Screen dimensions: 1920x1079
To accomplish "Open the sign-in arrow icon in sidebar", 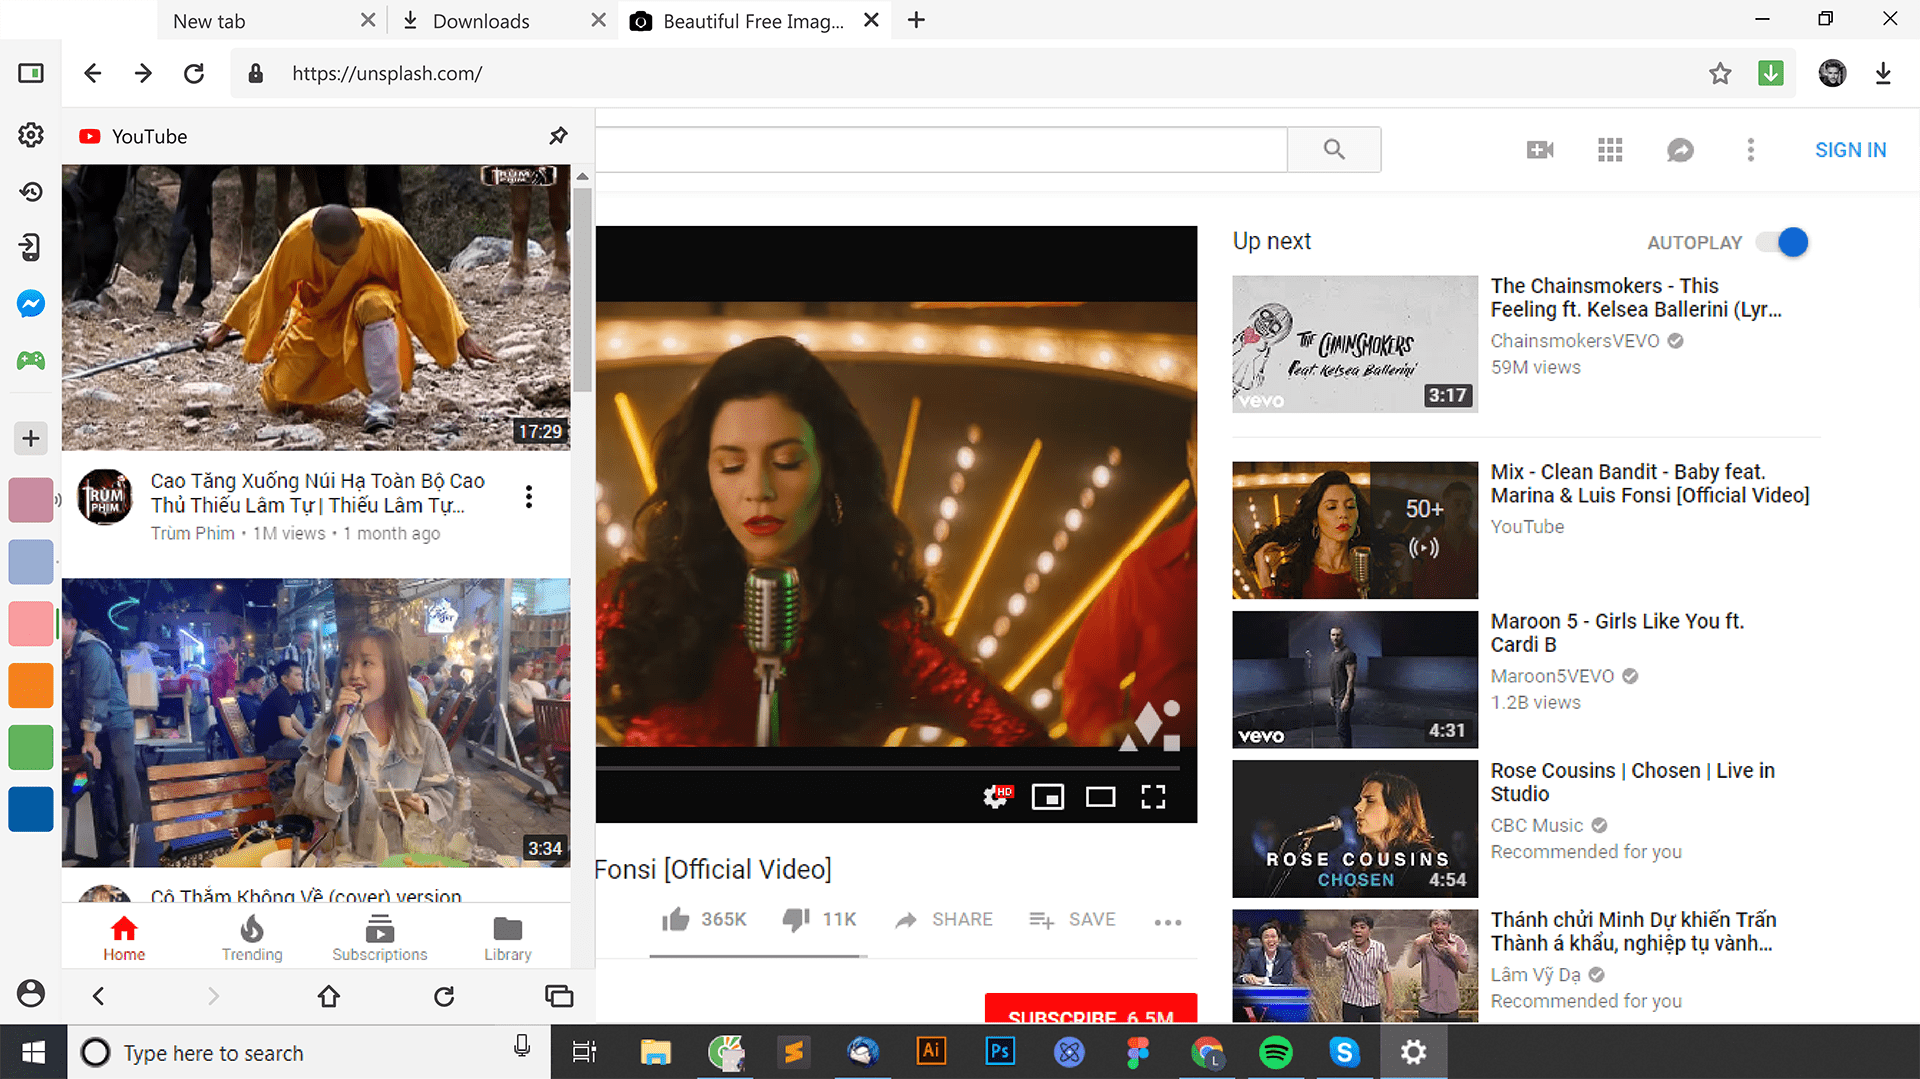I will coord(31,247).
